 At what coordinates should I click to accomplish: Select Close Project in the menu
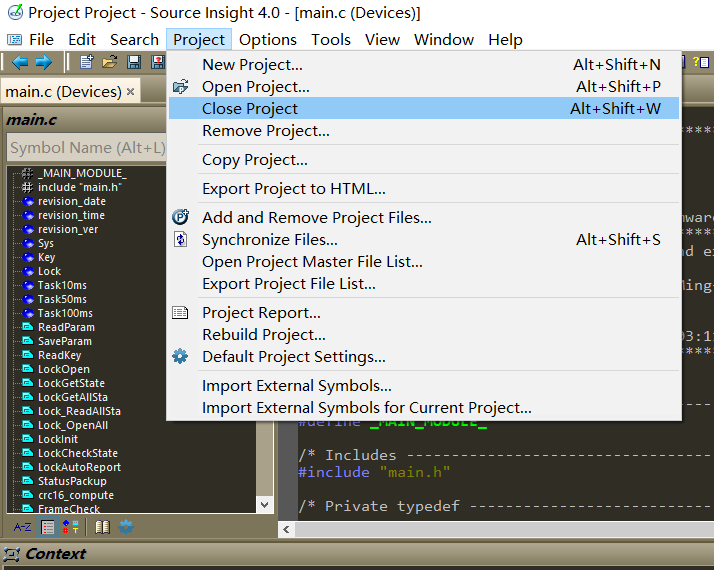point(424,108)
